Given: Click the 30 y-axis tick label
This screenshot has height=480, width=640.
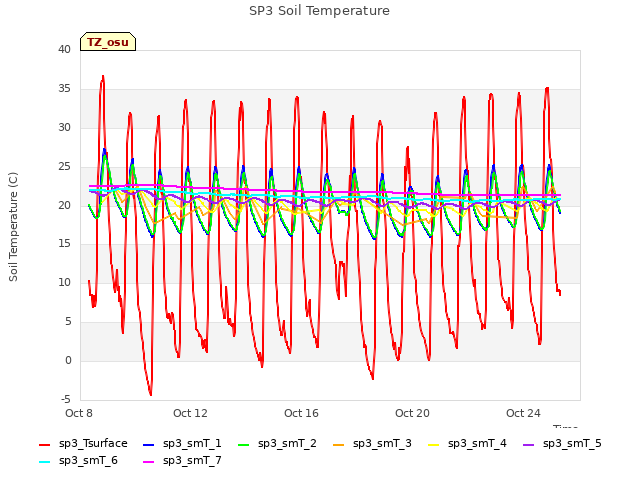Looking at the screenshot, I should tap(64, 127).
